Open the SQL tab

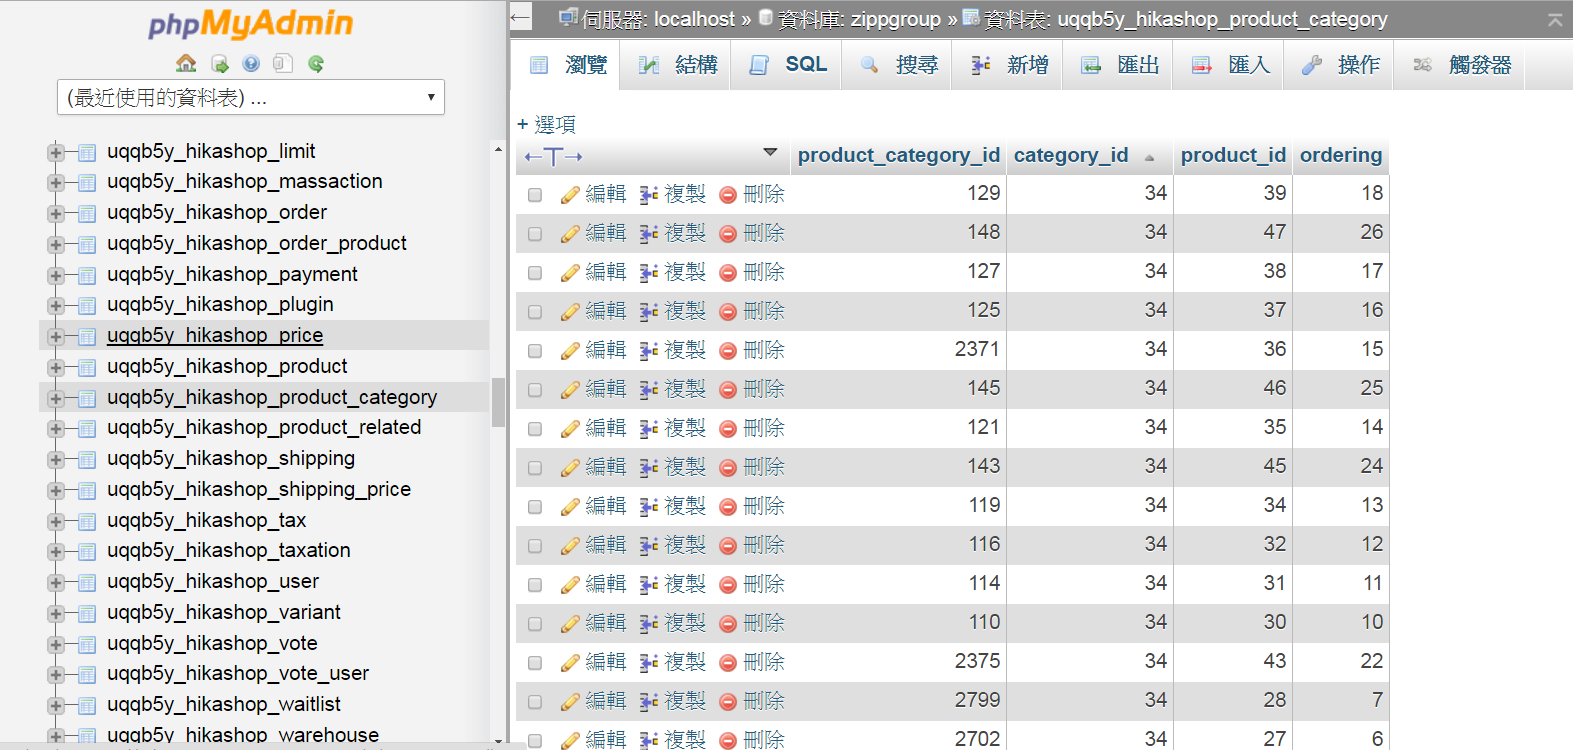pyautogui.click(x=788, y=65)
